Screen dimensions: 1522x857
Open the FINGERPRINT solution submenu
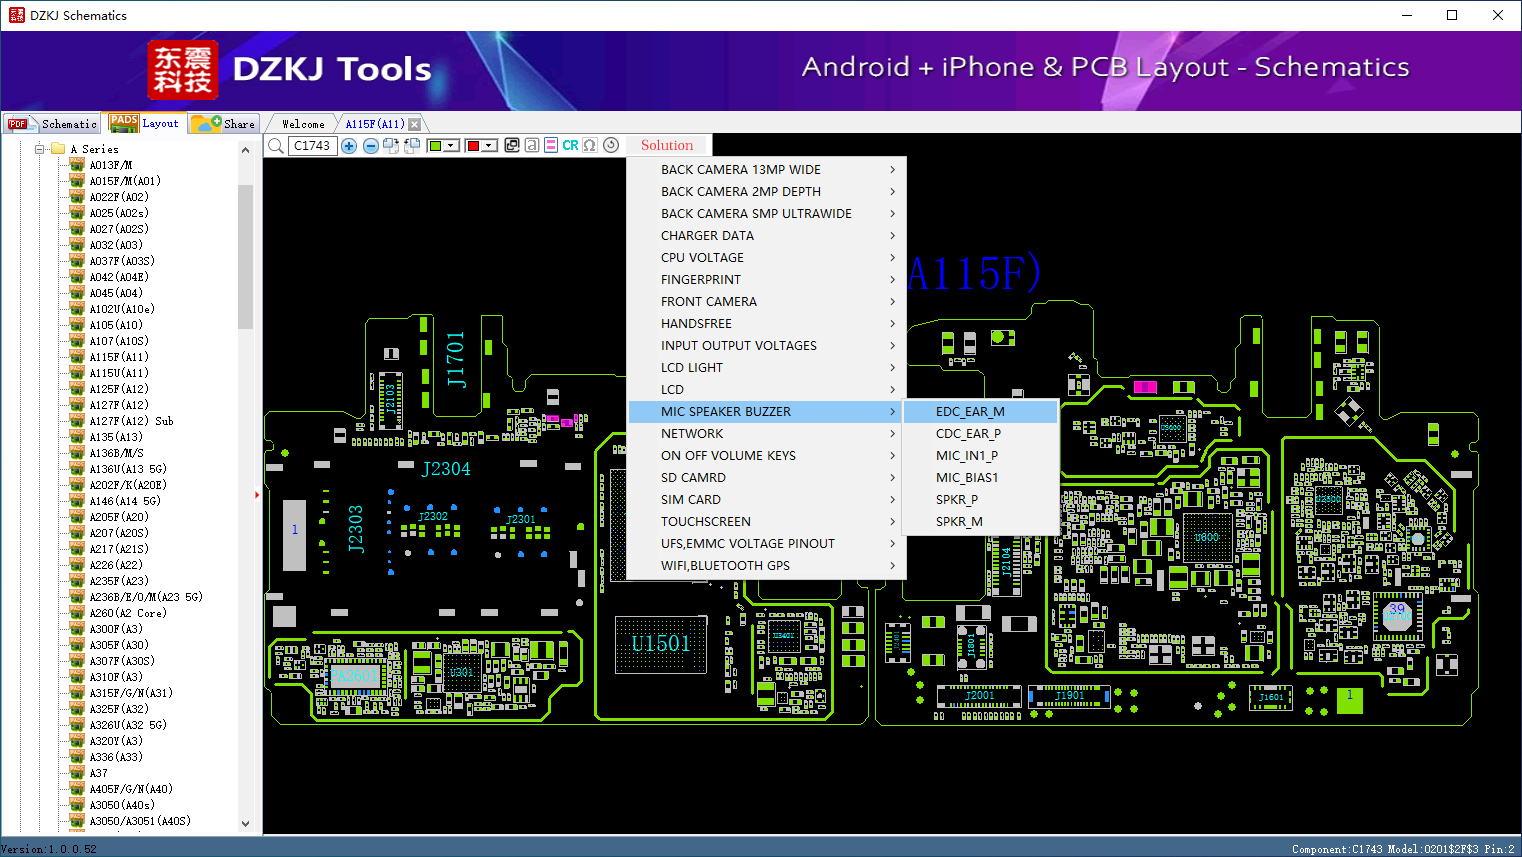(x=767, y=279)
